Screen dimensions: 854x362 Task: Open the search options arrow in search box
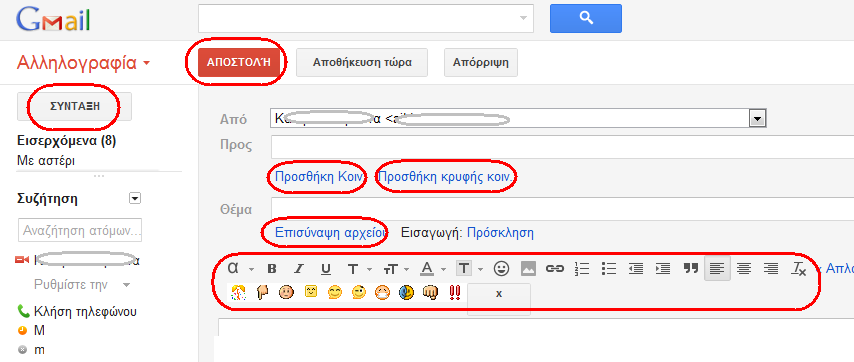(x=523, y=18)
